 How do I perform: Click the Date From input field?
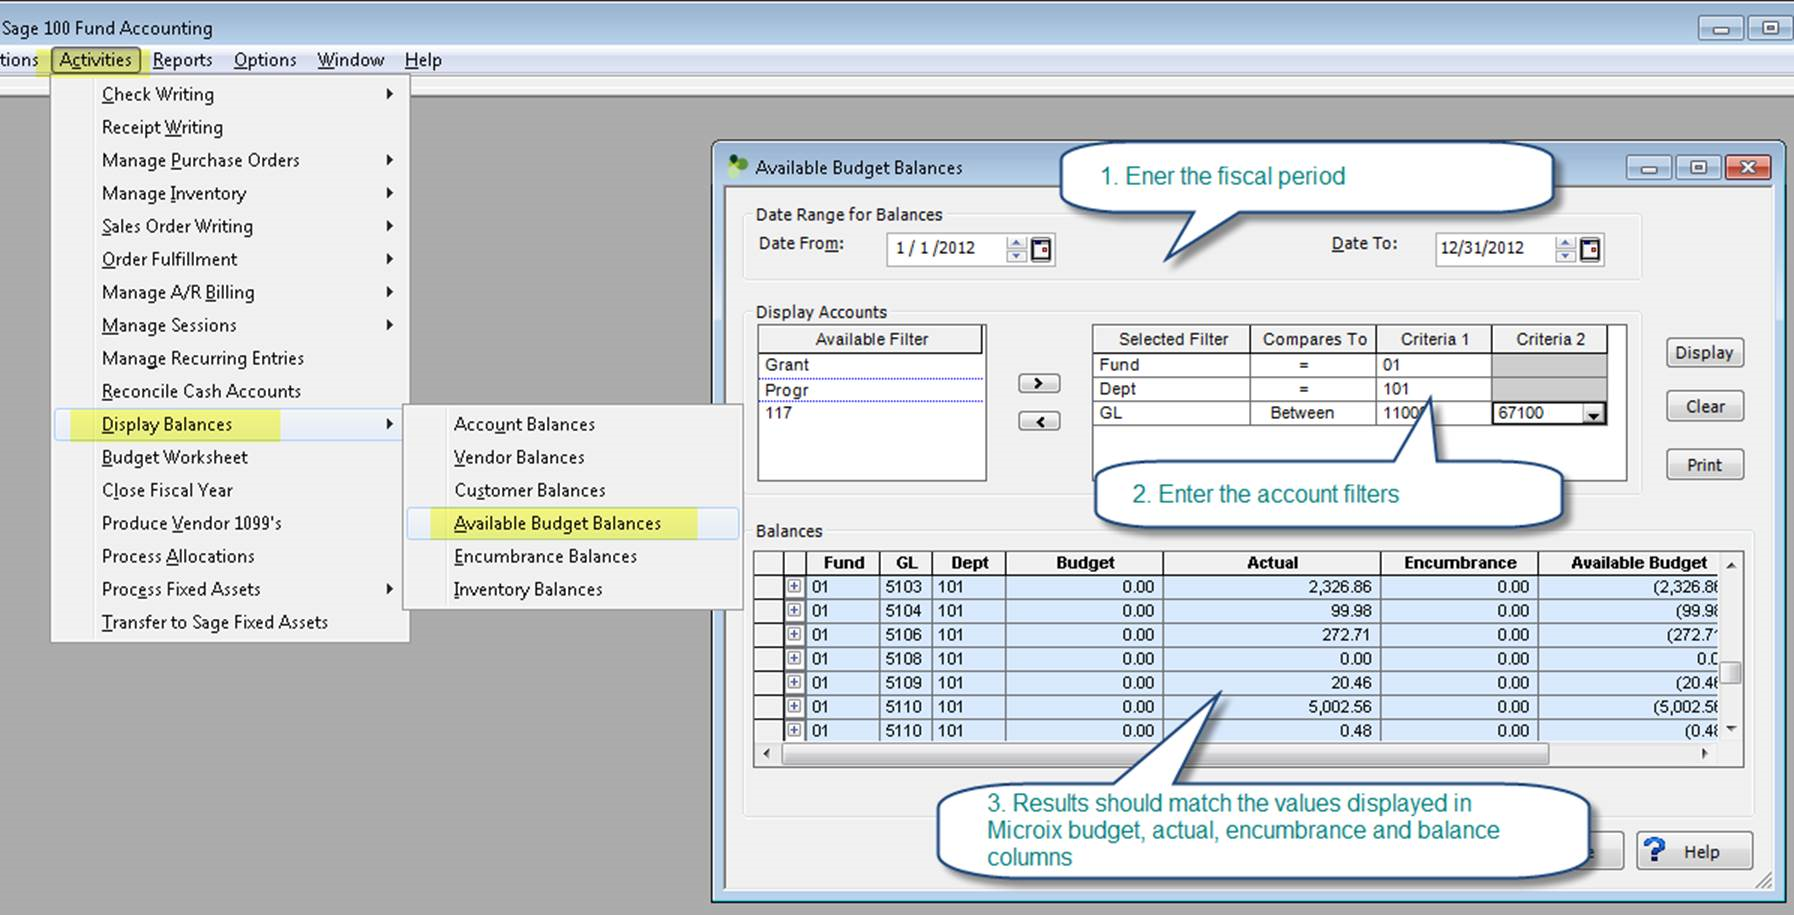[945, 249]
